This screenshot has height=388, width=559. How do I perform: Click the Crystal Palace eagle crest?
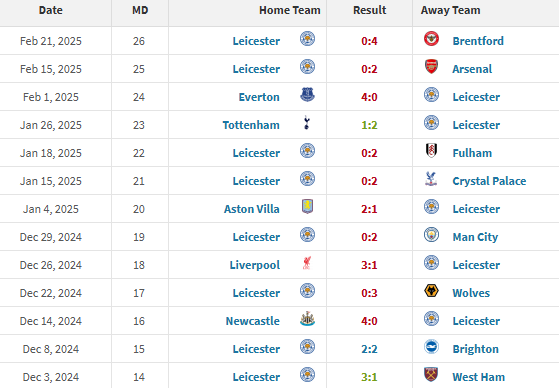click(431, 179)
